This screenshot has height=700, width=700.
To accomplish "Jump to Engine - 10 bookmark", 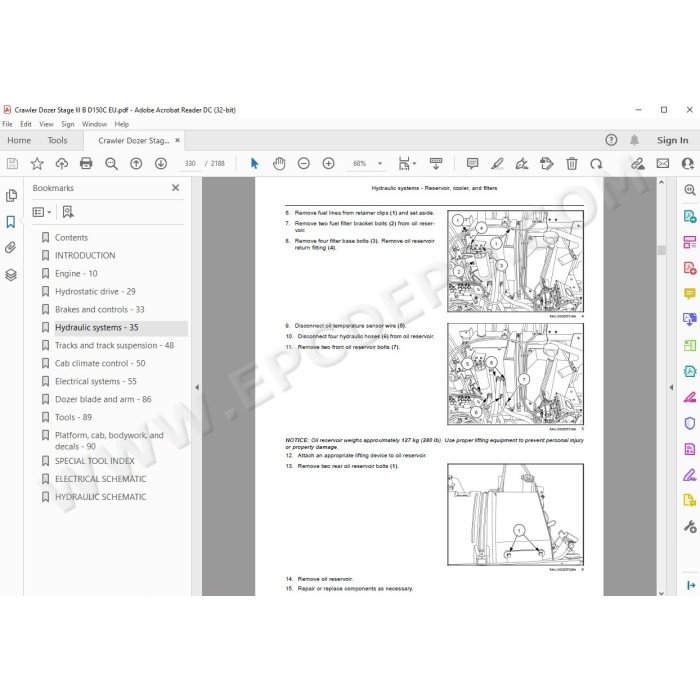I will pyautogui.click(x=76, y=273).
